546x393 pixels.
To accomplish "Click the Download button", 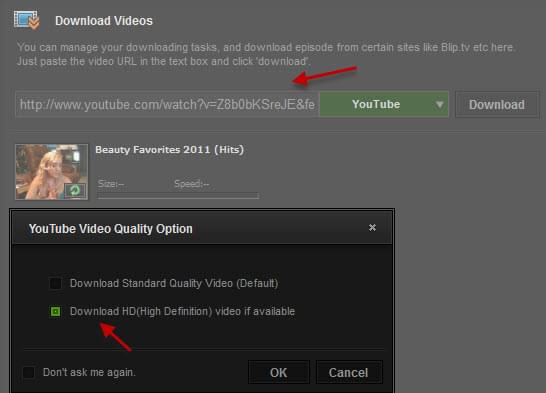I will 497,104.
